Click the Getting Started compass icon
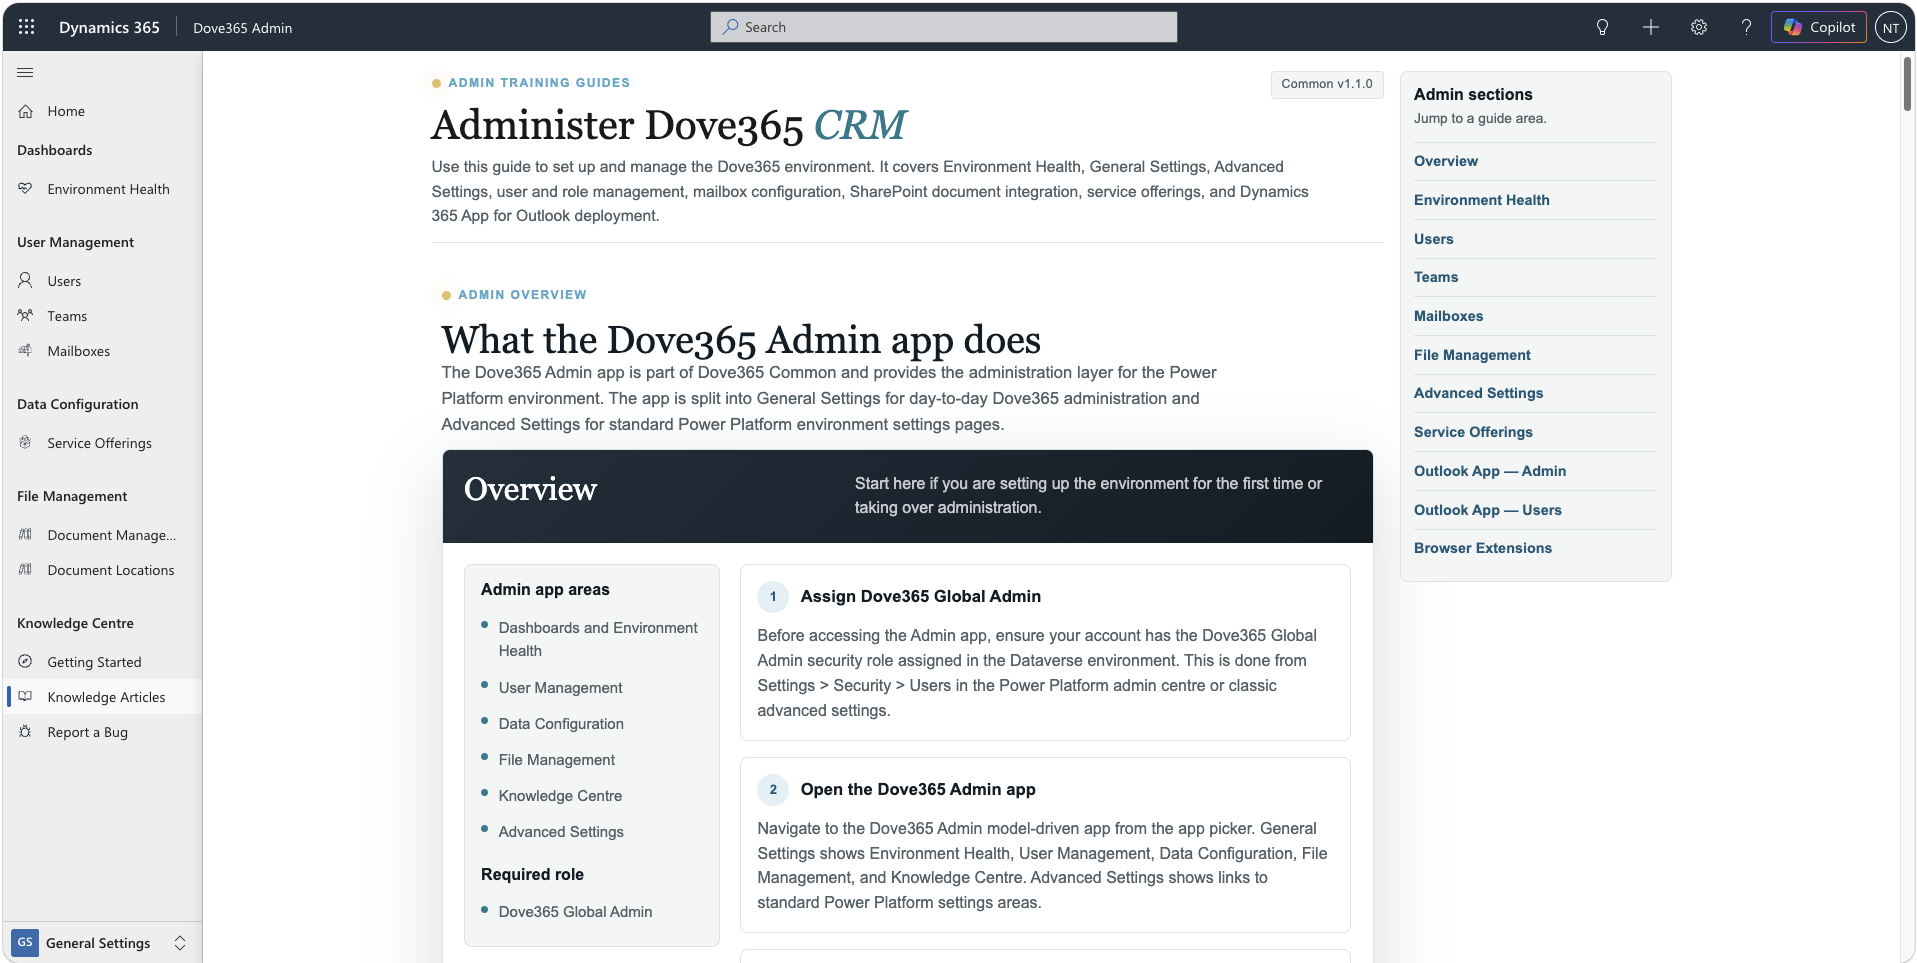The height and width of the screenshot is (963, 1917). coord(26,662)
